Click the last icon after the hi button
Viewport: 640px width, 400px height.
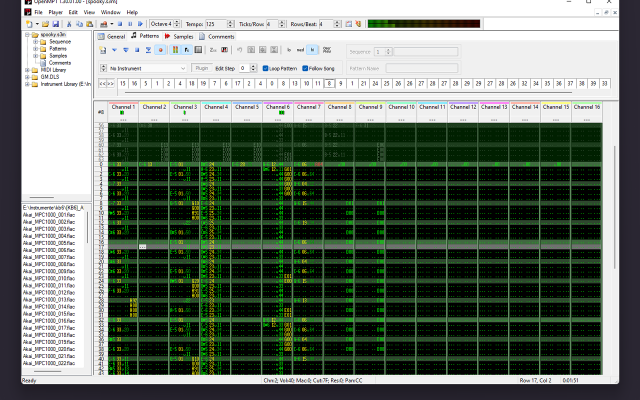coord(327,50)
